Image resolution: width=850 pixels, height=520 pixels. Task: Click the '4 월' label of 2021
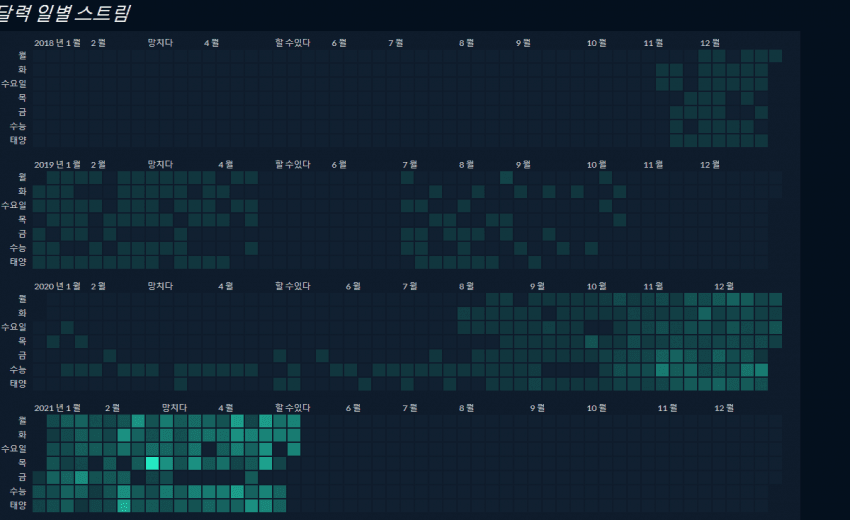click(226, 408)
